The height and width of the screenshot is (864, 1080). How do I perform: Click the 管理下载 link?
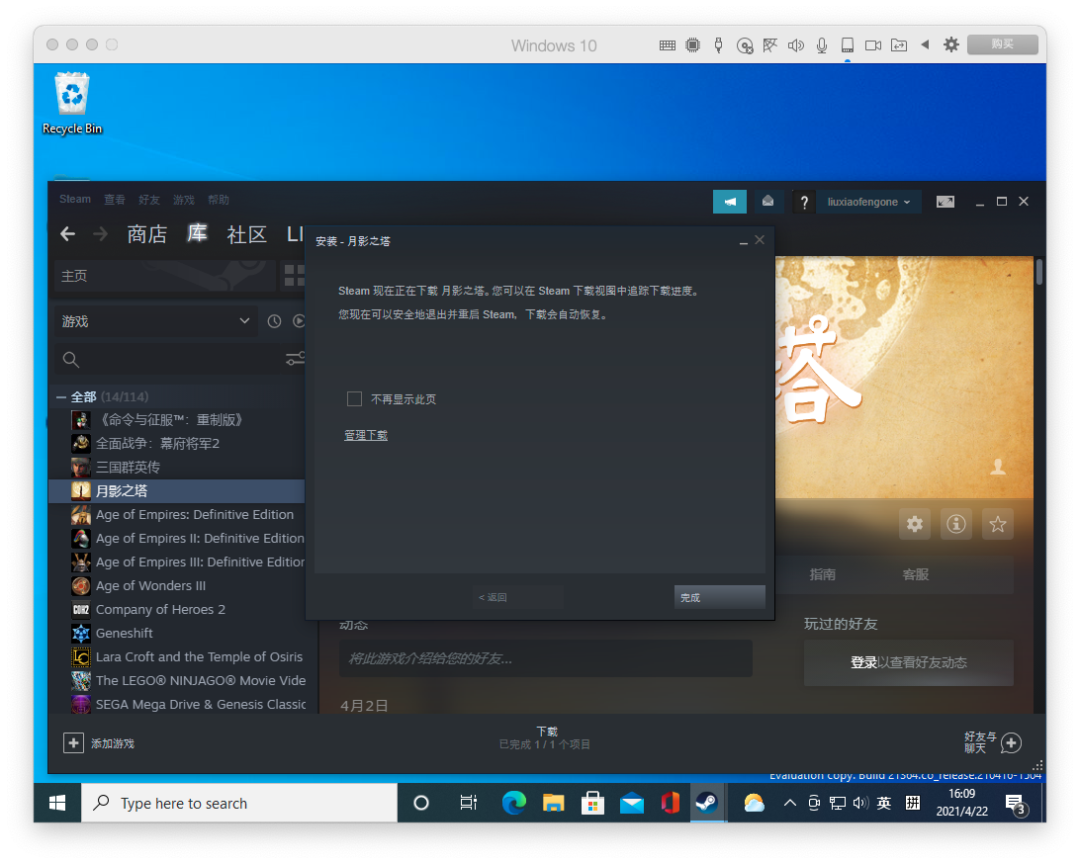pos(366,435)
